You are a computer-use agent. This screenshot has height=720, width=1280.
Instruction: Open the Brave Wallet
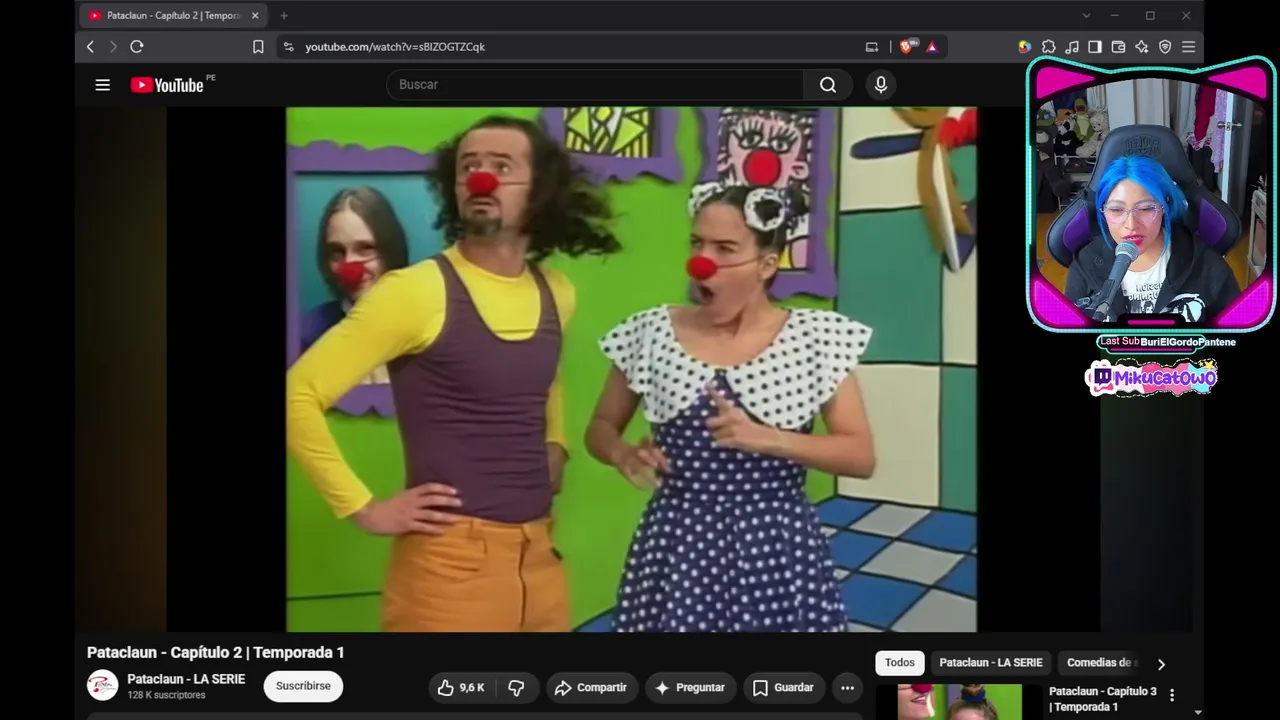point(1118,47)
